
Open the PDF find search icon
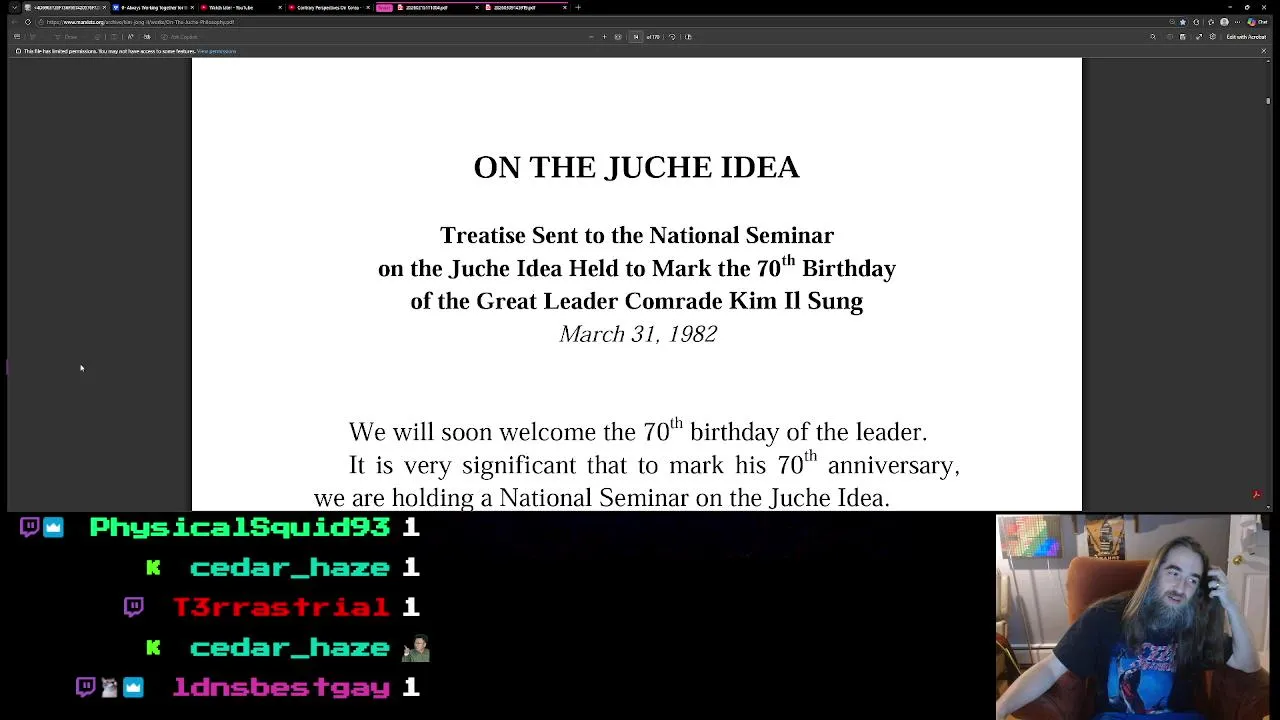coord(1152,37)
